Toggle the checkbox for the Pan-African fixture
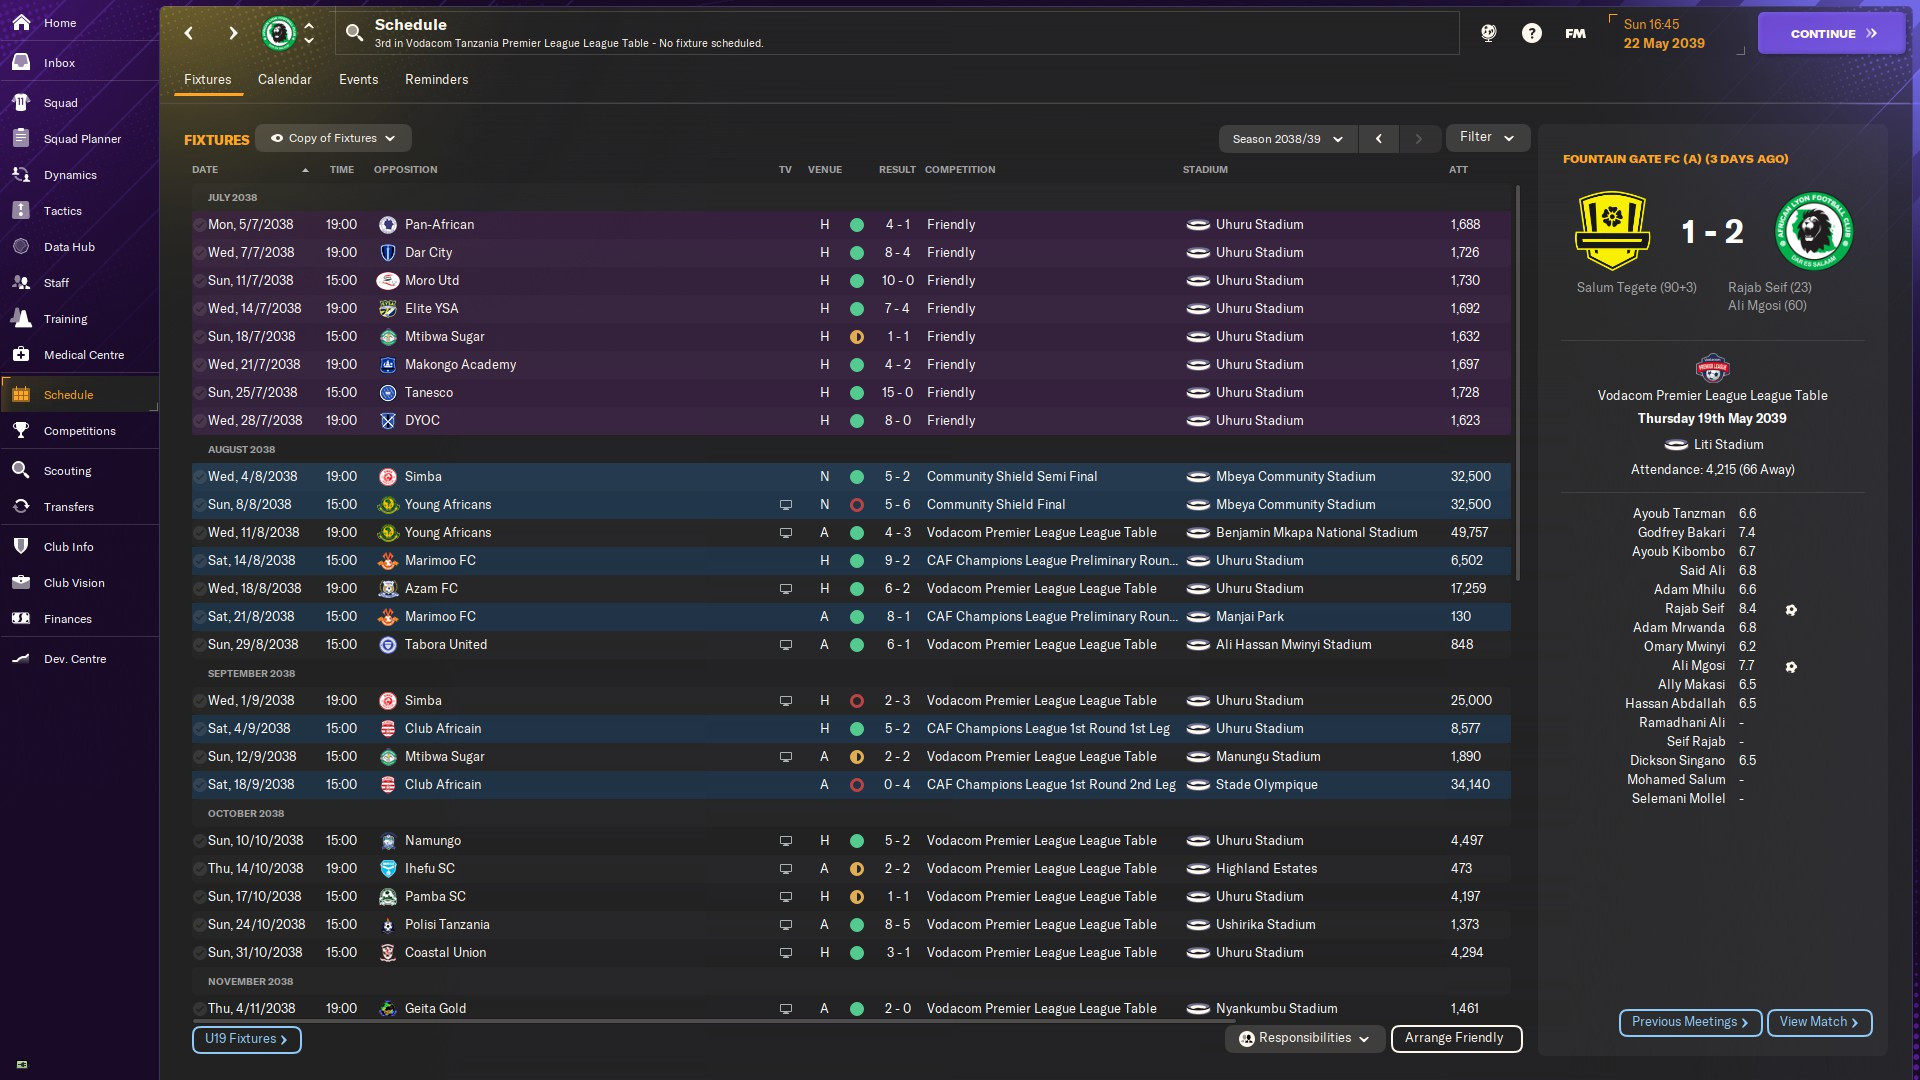This screenshot has height=1080, width=1920. [x=199, y=225]
